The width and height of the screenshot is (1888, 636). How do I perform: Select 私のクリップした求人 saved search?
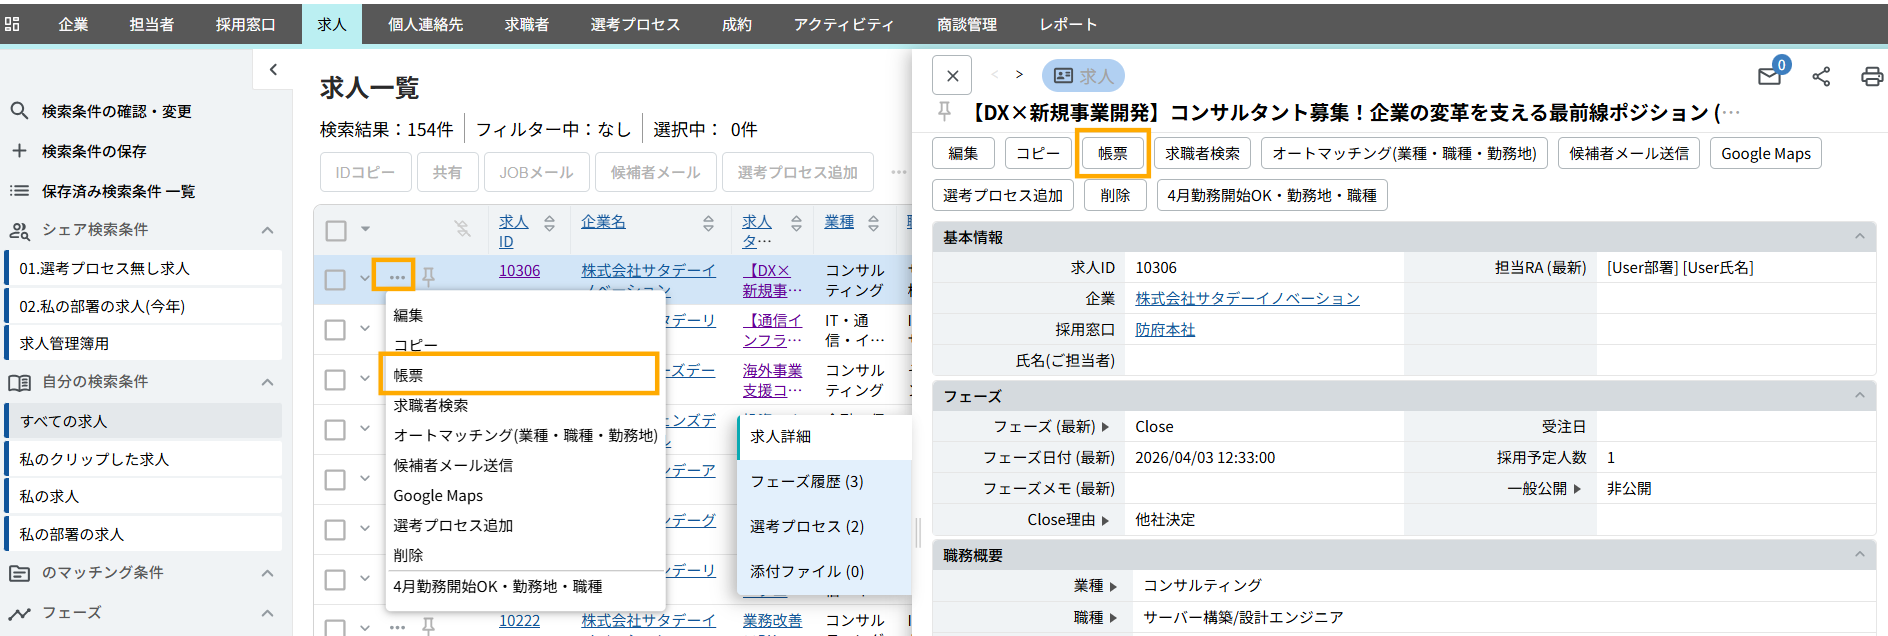tap(95, 459)
